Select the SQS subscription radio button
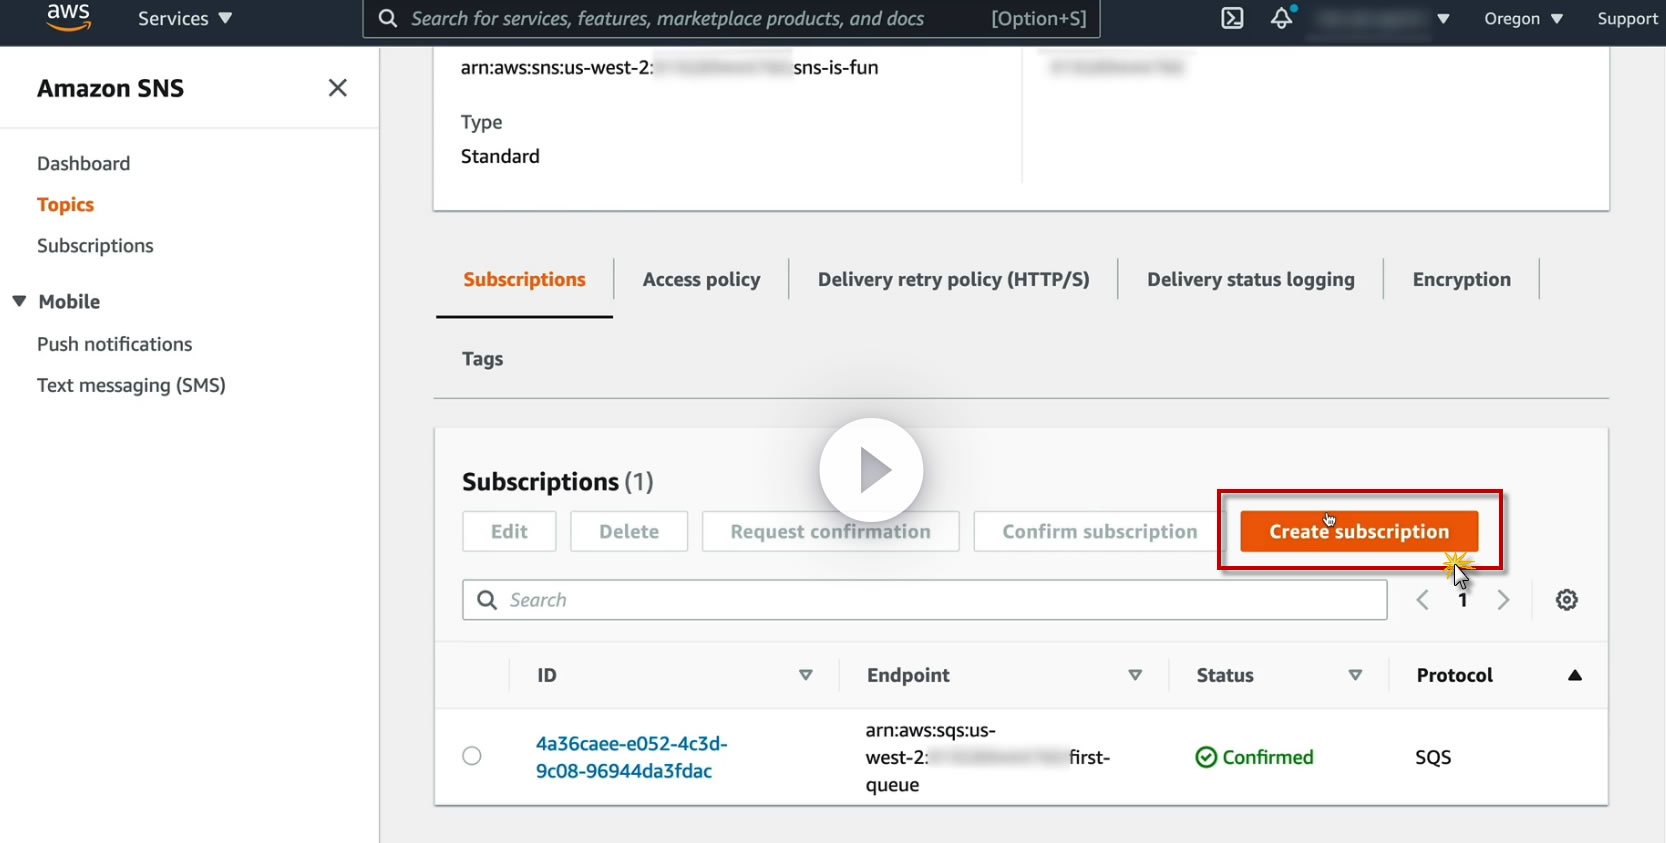The width and height of the screenshot is (1666, 843). 472,756
